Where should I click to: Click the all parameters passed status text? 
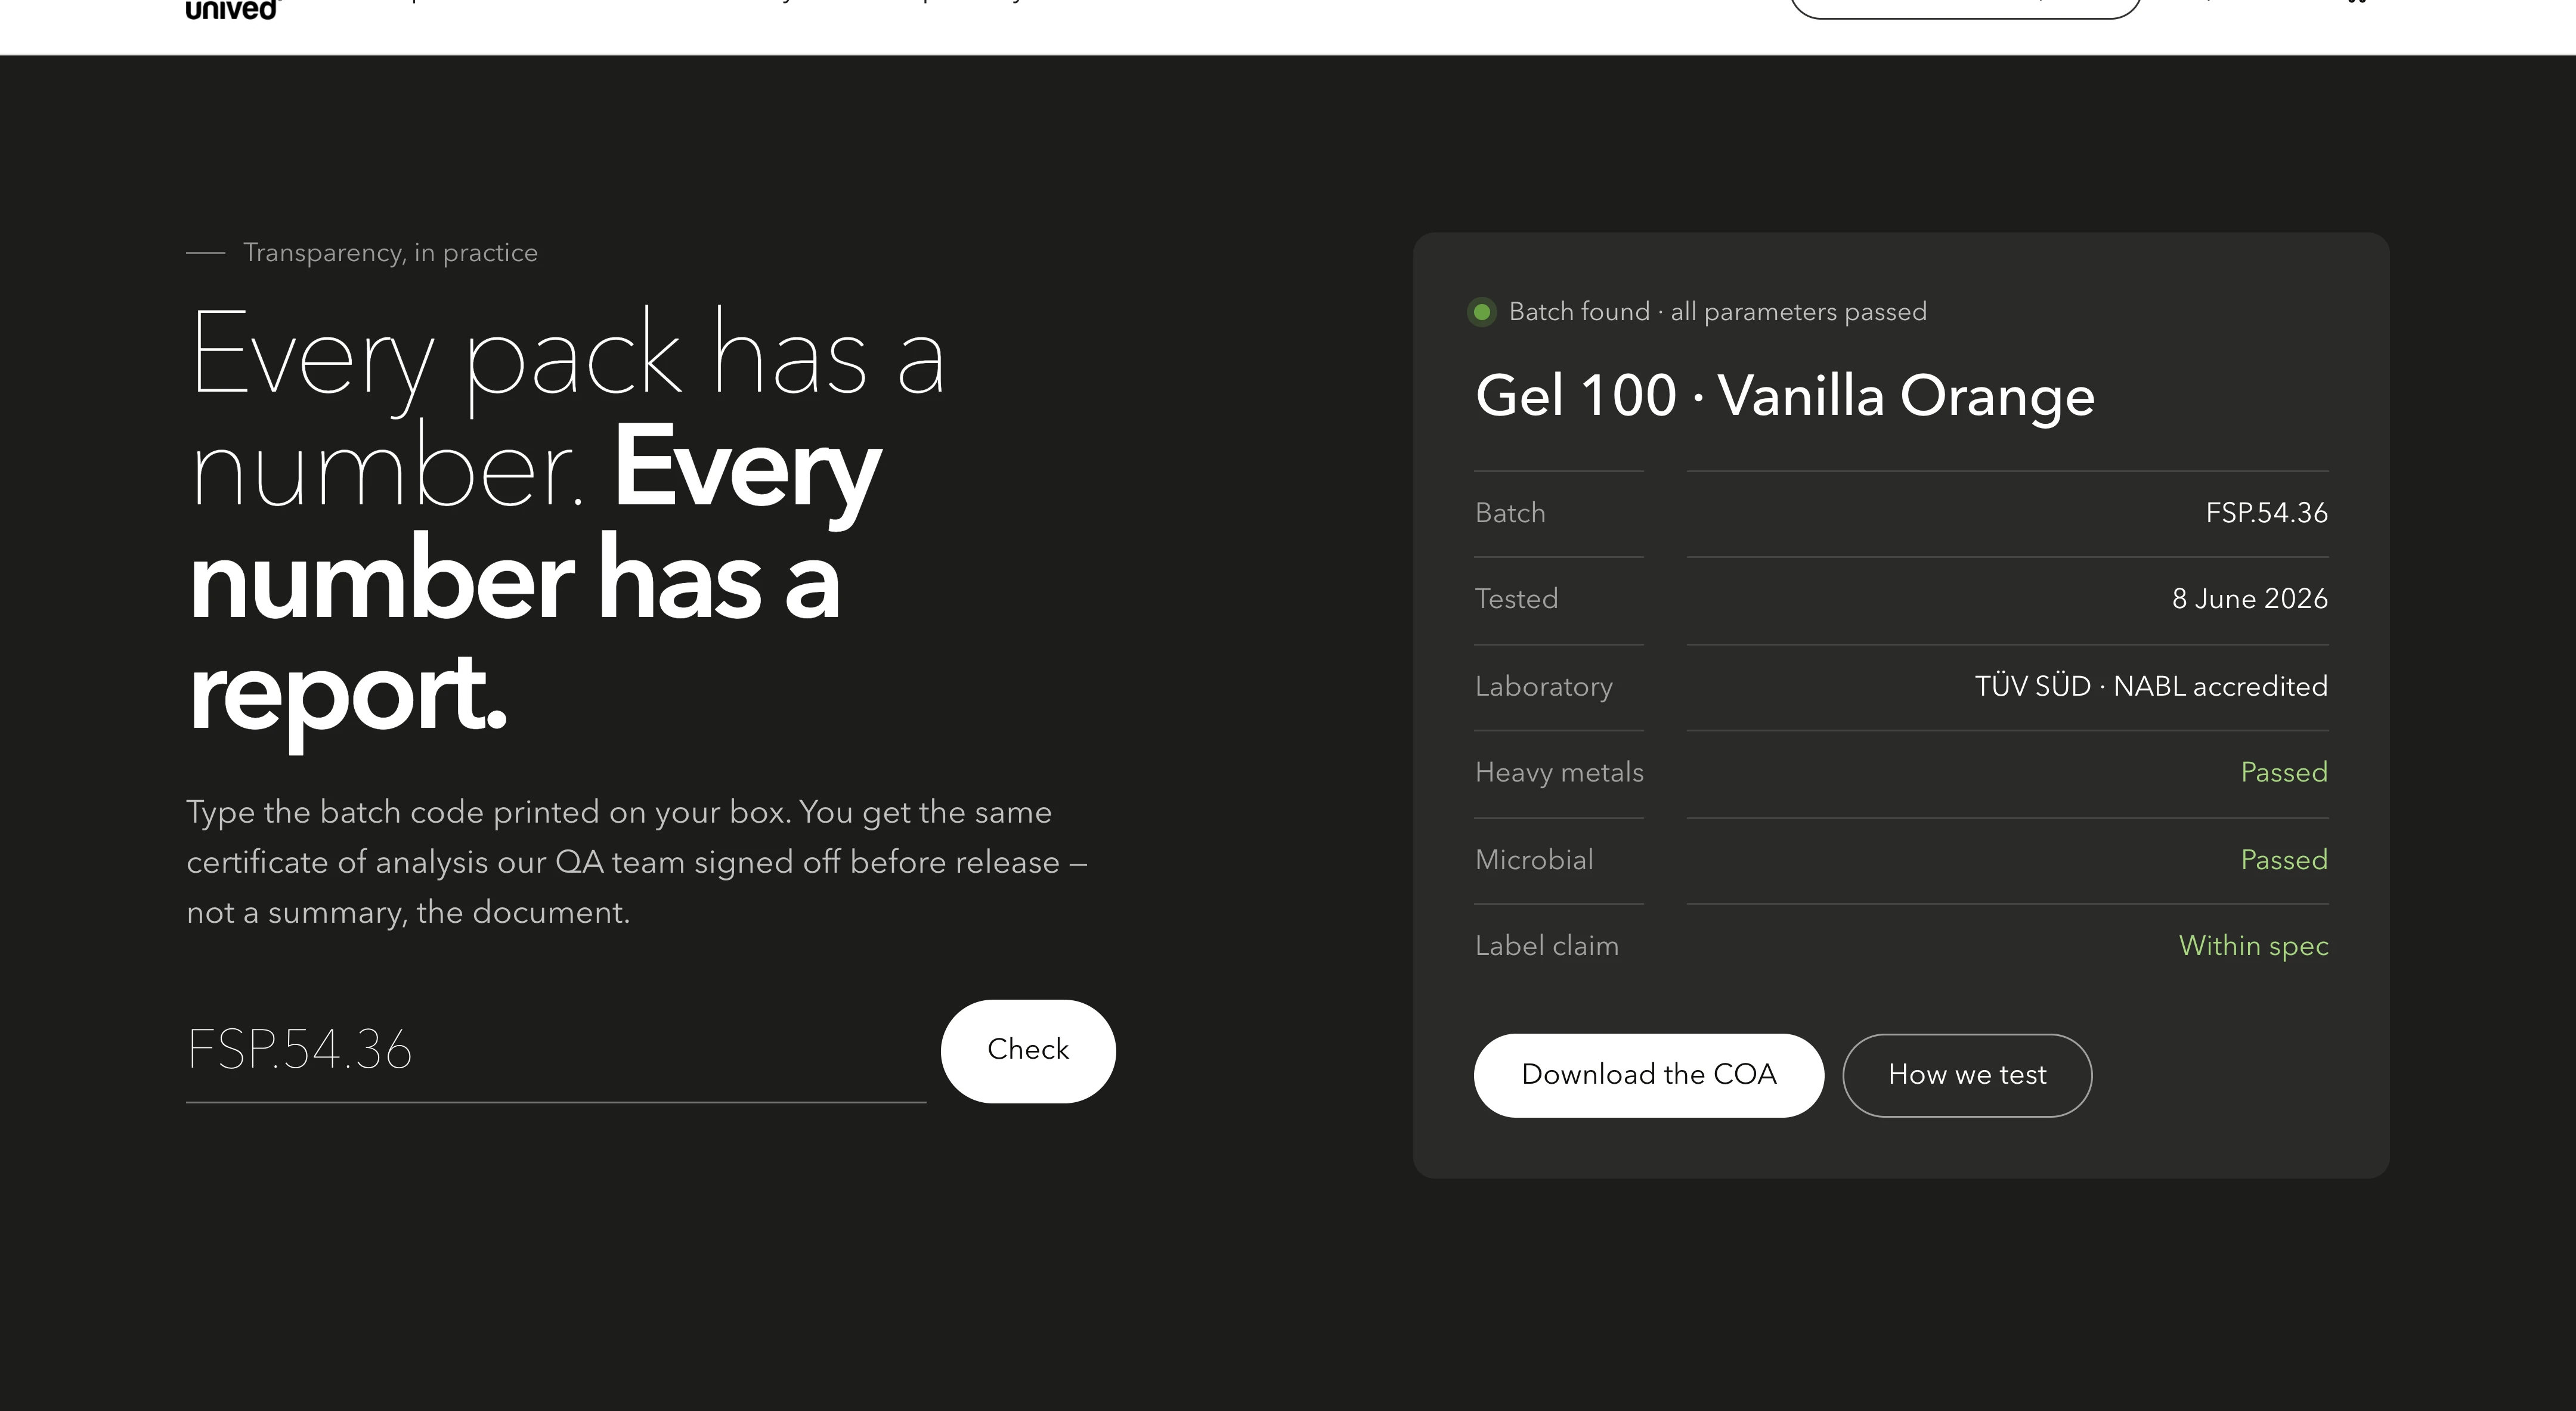pyautogui.click(x=1798, y=312)
